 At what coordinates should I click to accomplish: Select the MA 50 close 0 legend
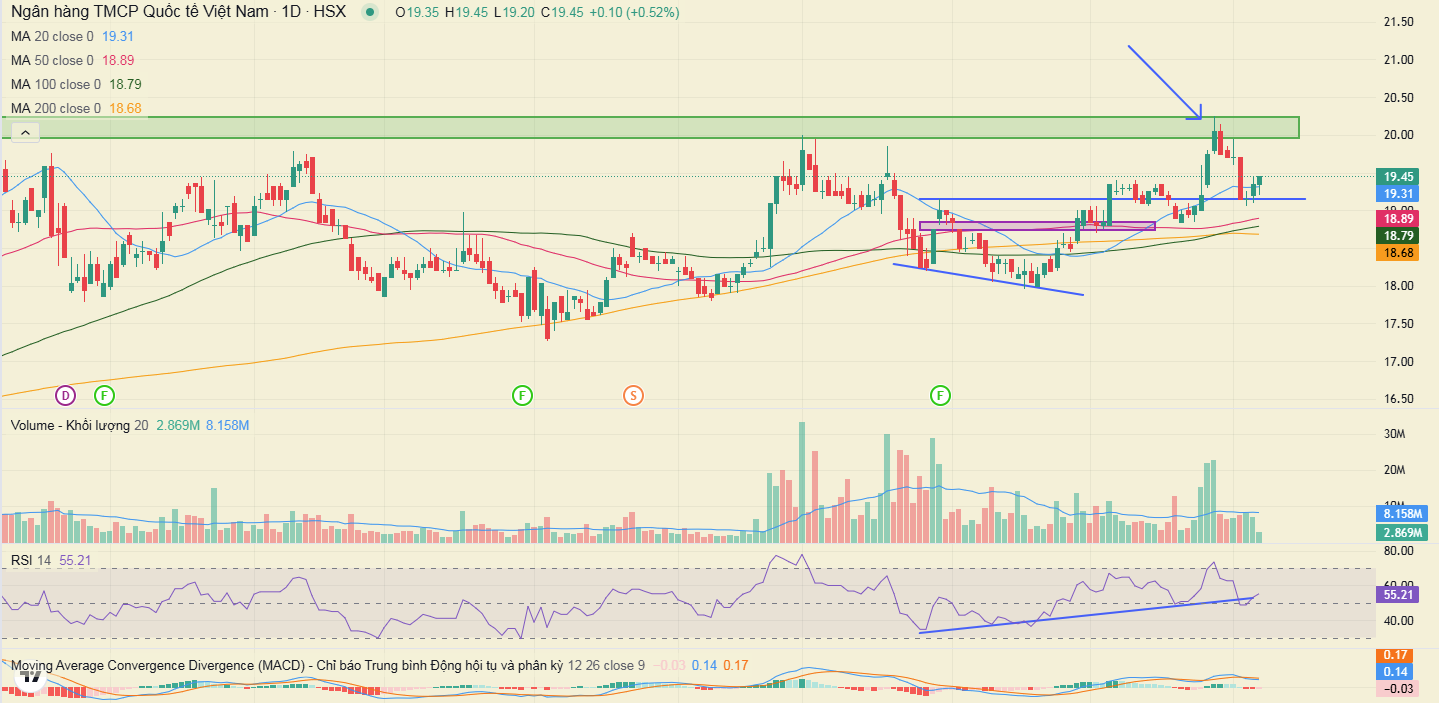pos(52,60)
